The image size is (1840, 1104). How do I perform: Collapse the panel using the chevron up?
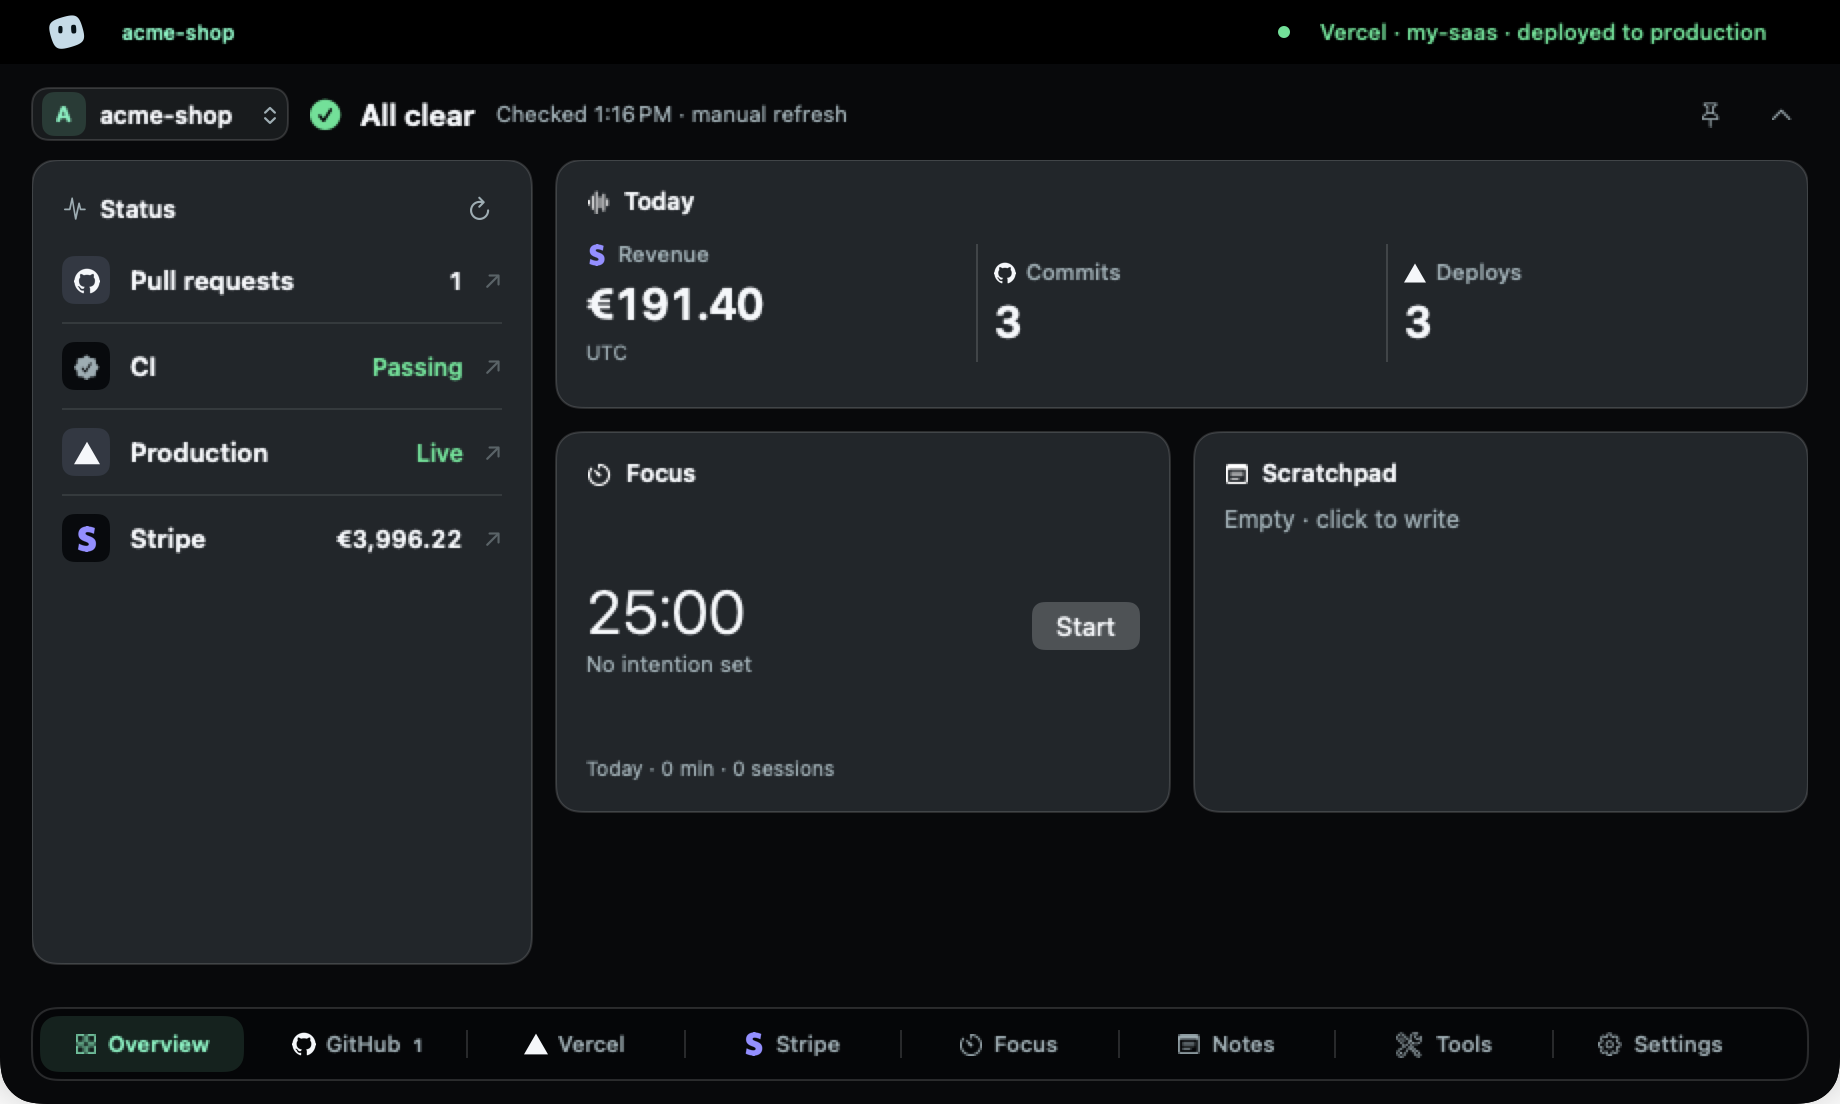pyautogui.click(x=1781, y=115)
